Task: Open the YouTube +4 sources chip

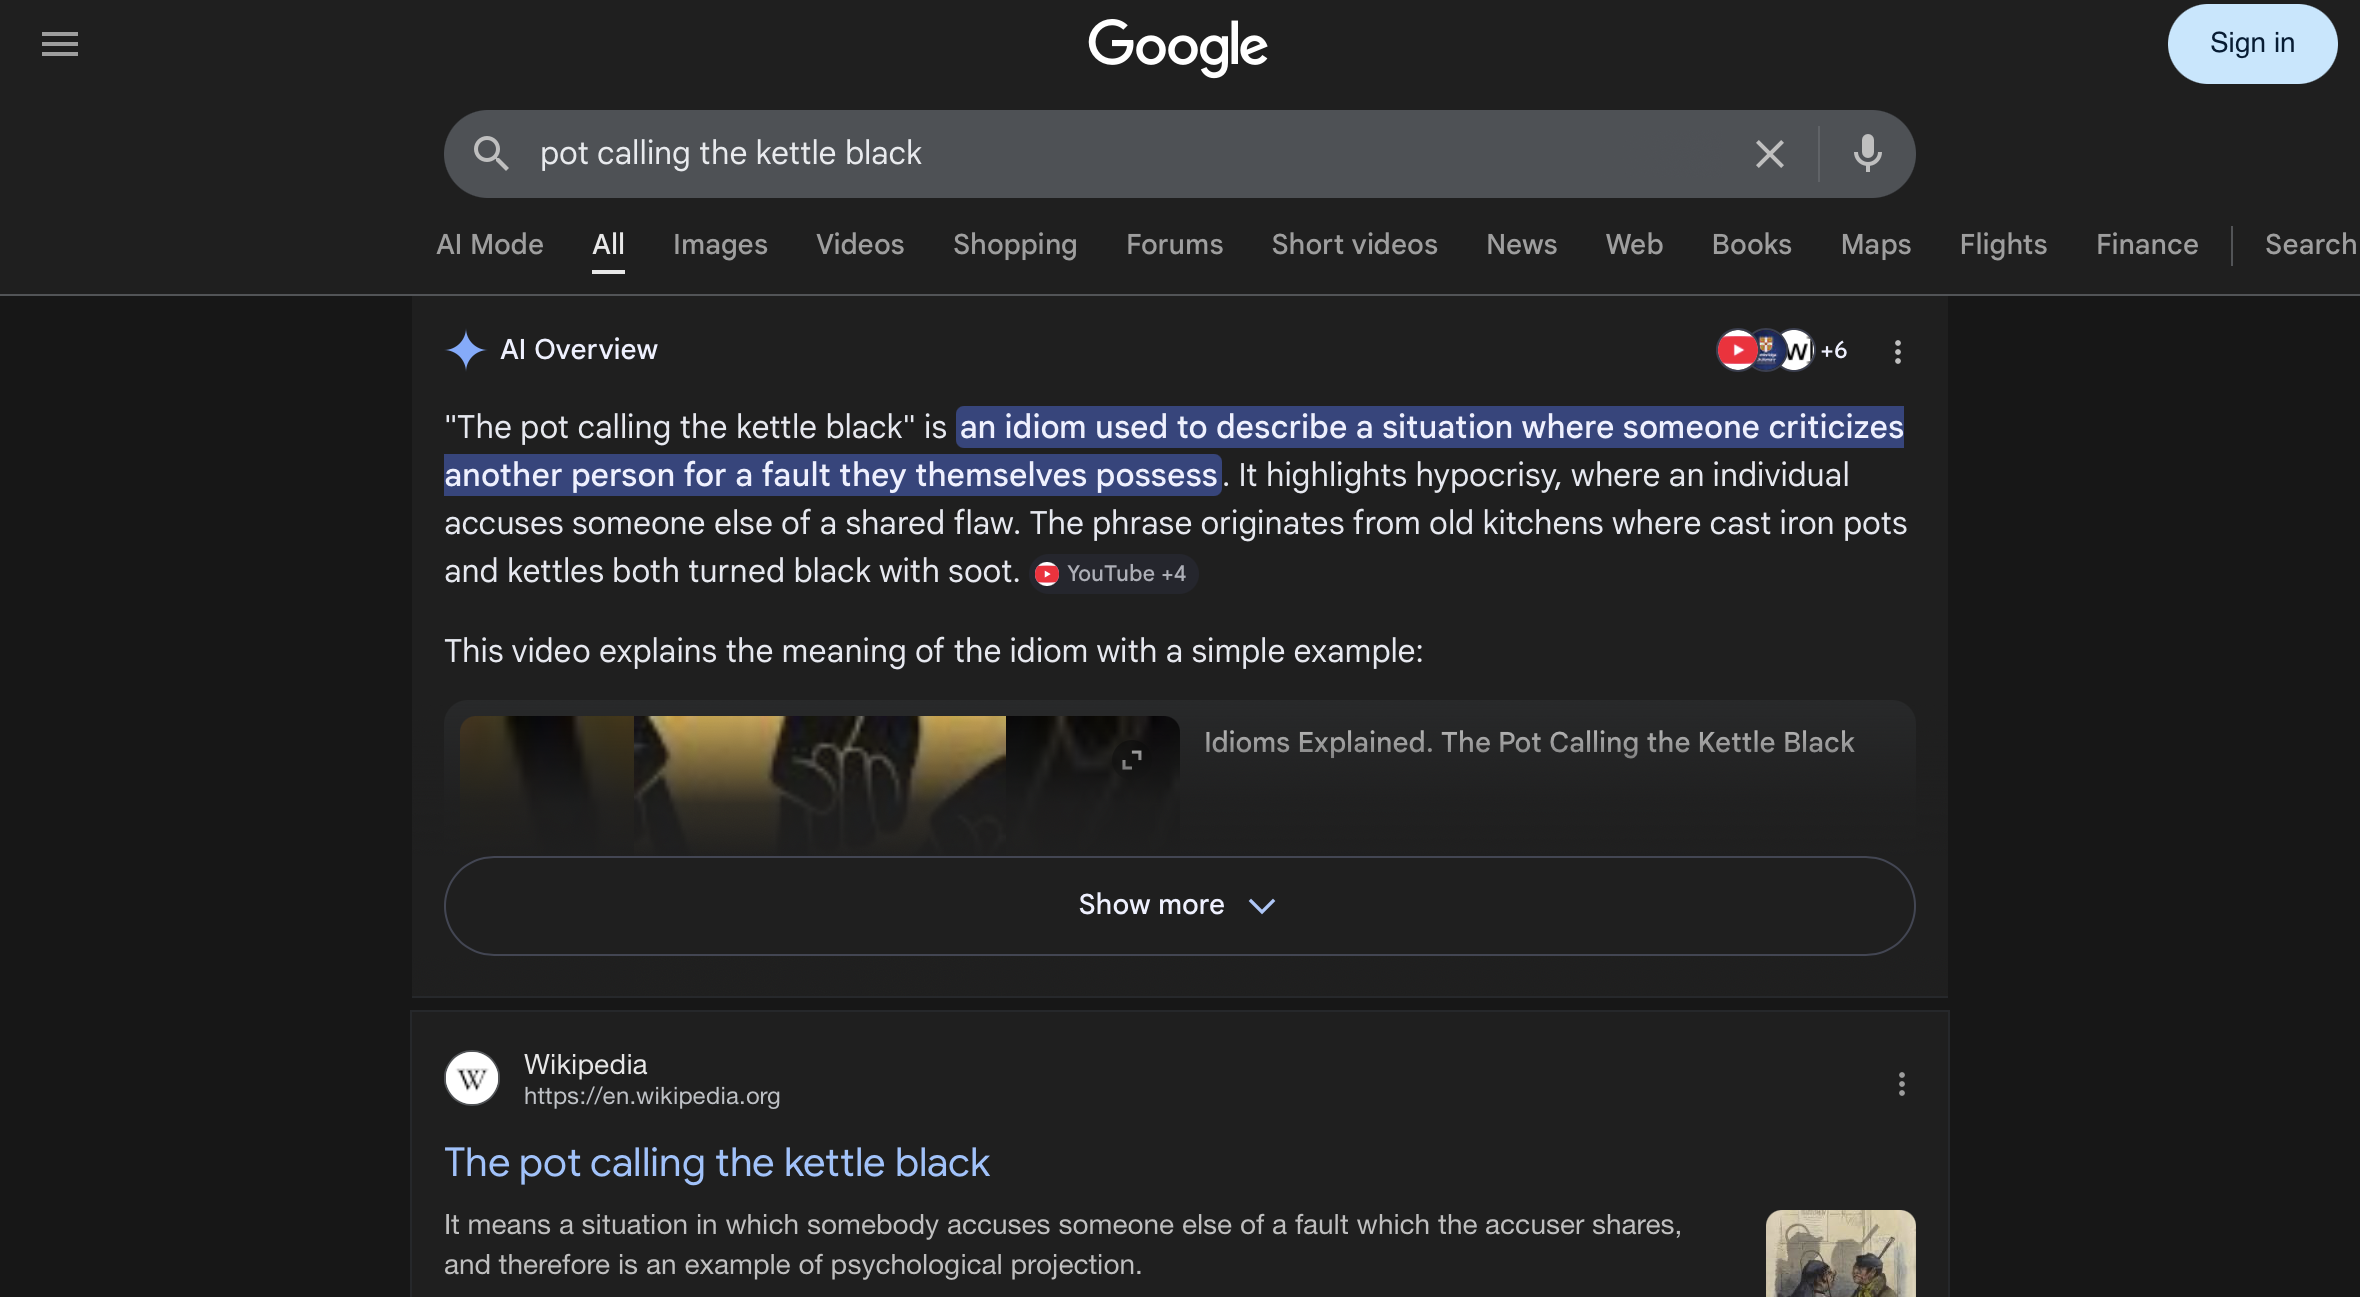Action: point(1114,573)
